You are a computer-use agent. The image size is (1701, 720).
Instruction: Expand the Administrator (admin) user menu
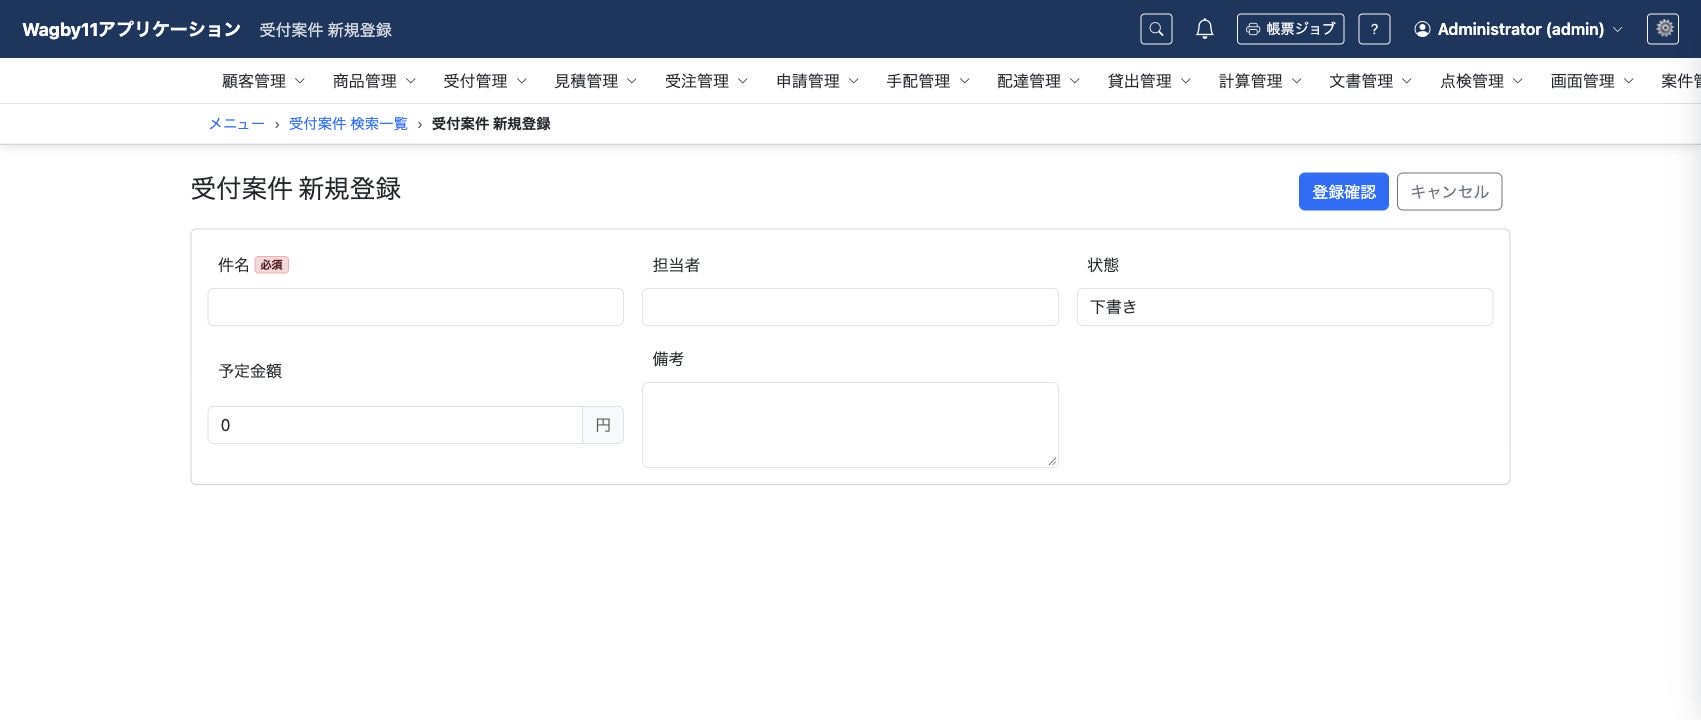click(x=1518, y=29)
